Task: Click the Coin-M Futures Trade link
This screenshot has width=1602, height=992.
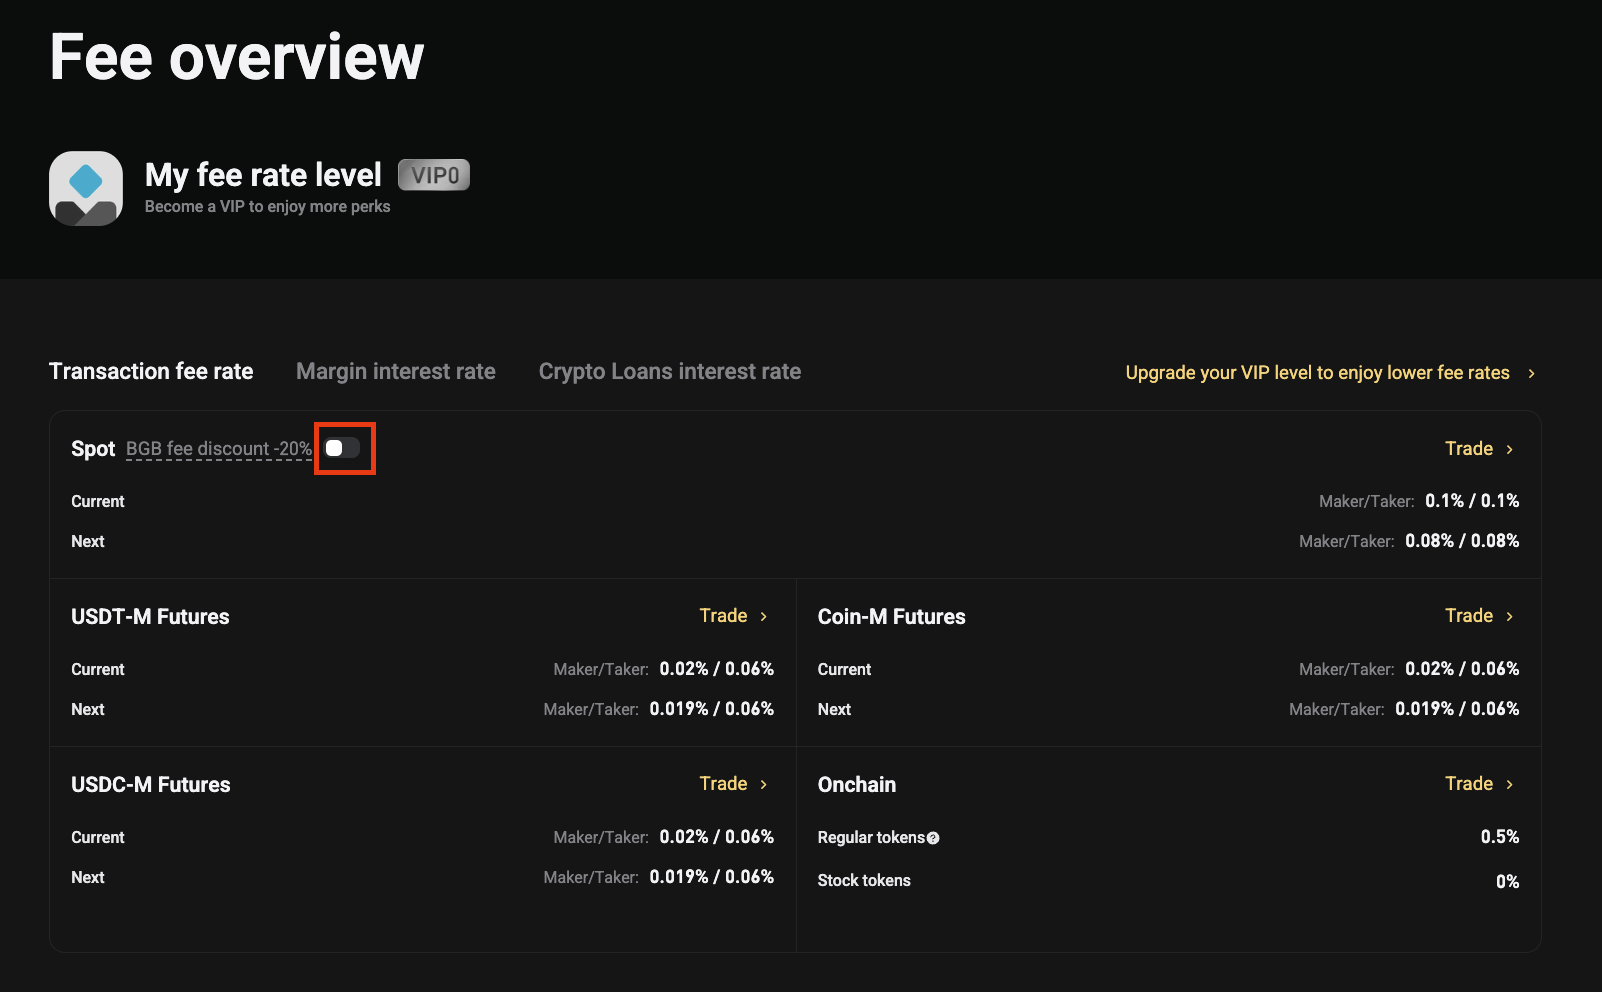Action: (x=1479, y=616)
